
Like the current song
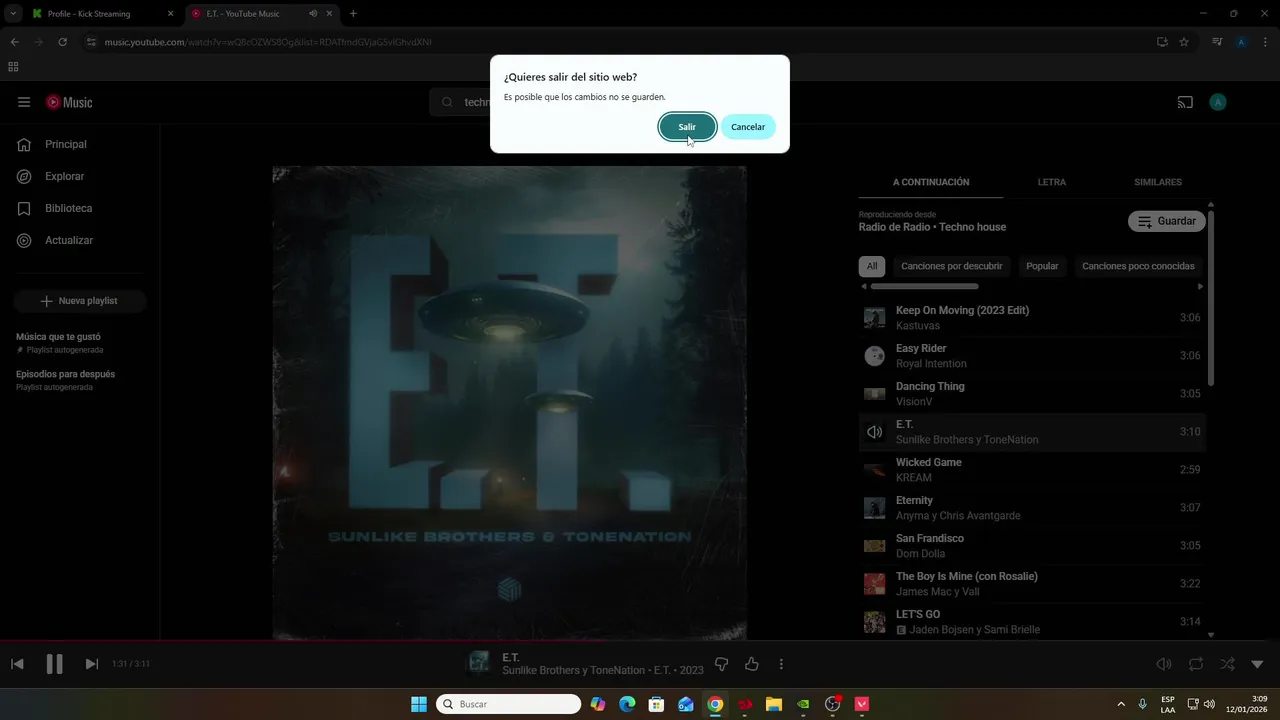752,664
